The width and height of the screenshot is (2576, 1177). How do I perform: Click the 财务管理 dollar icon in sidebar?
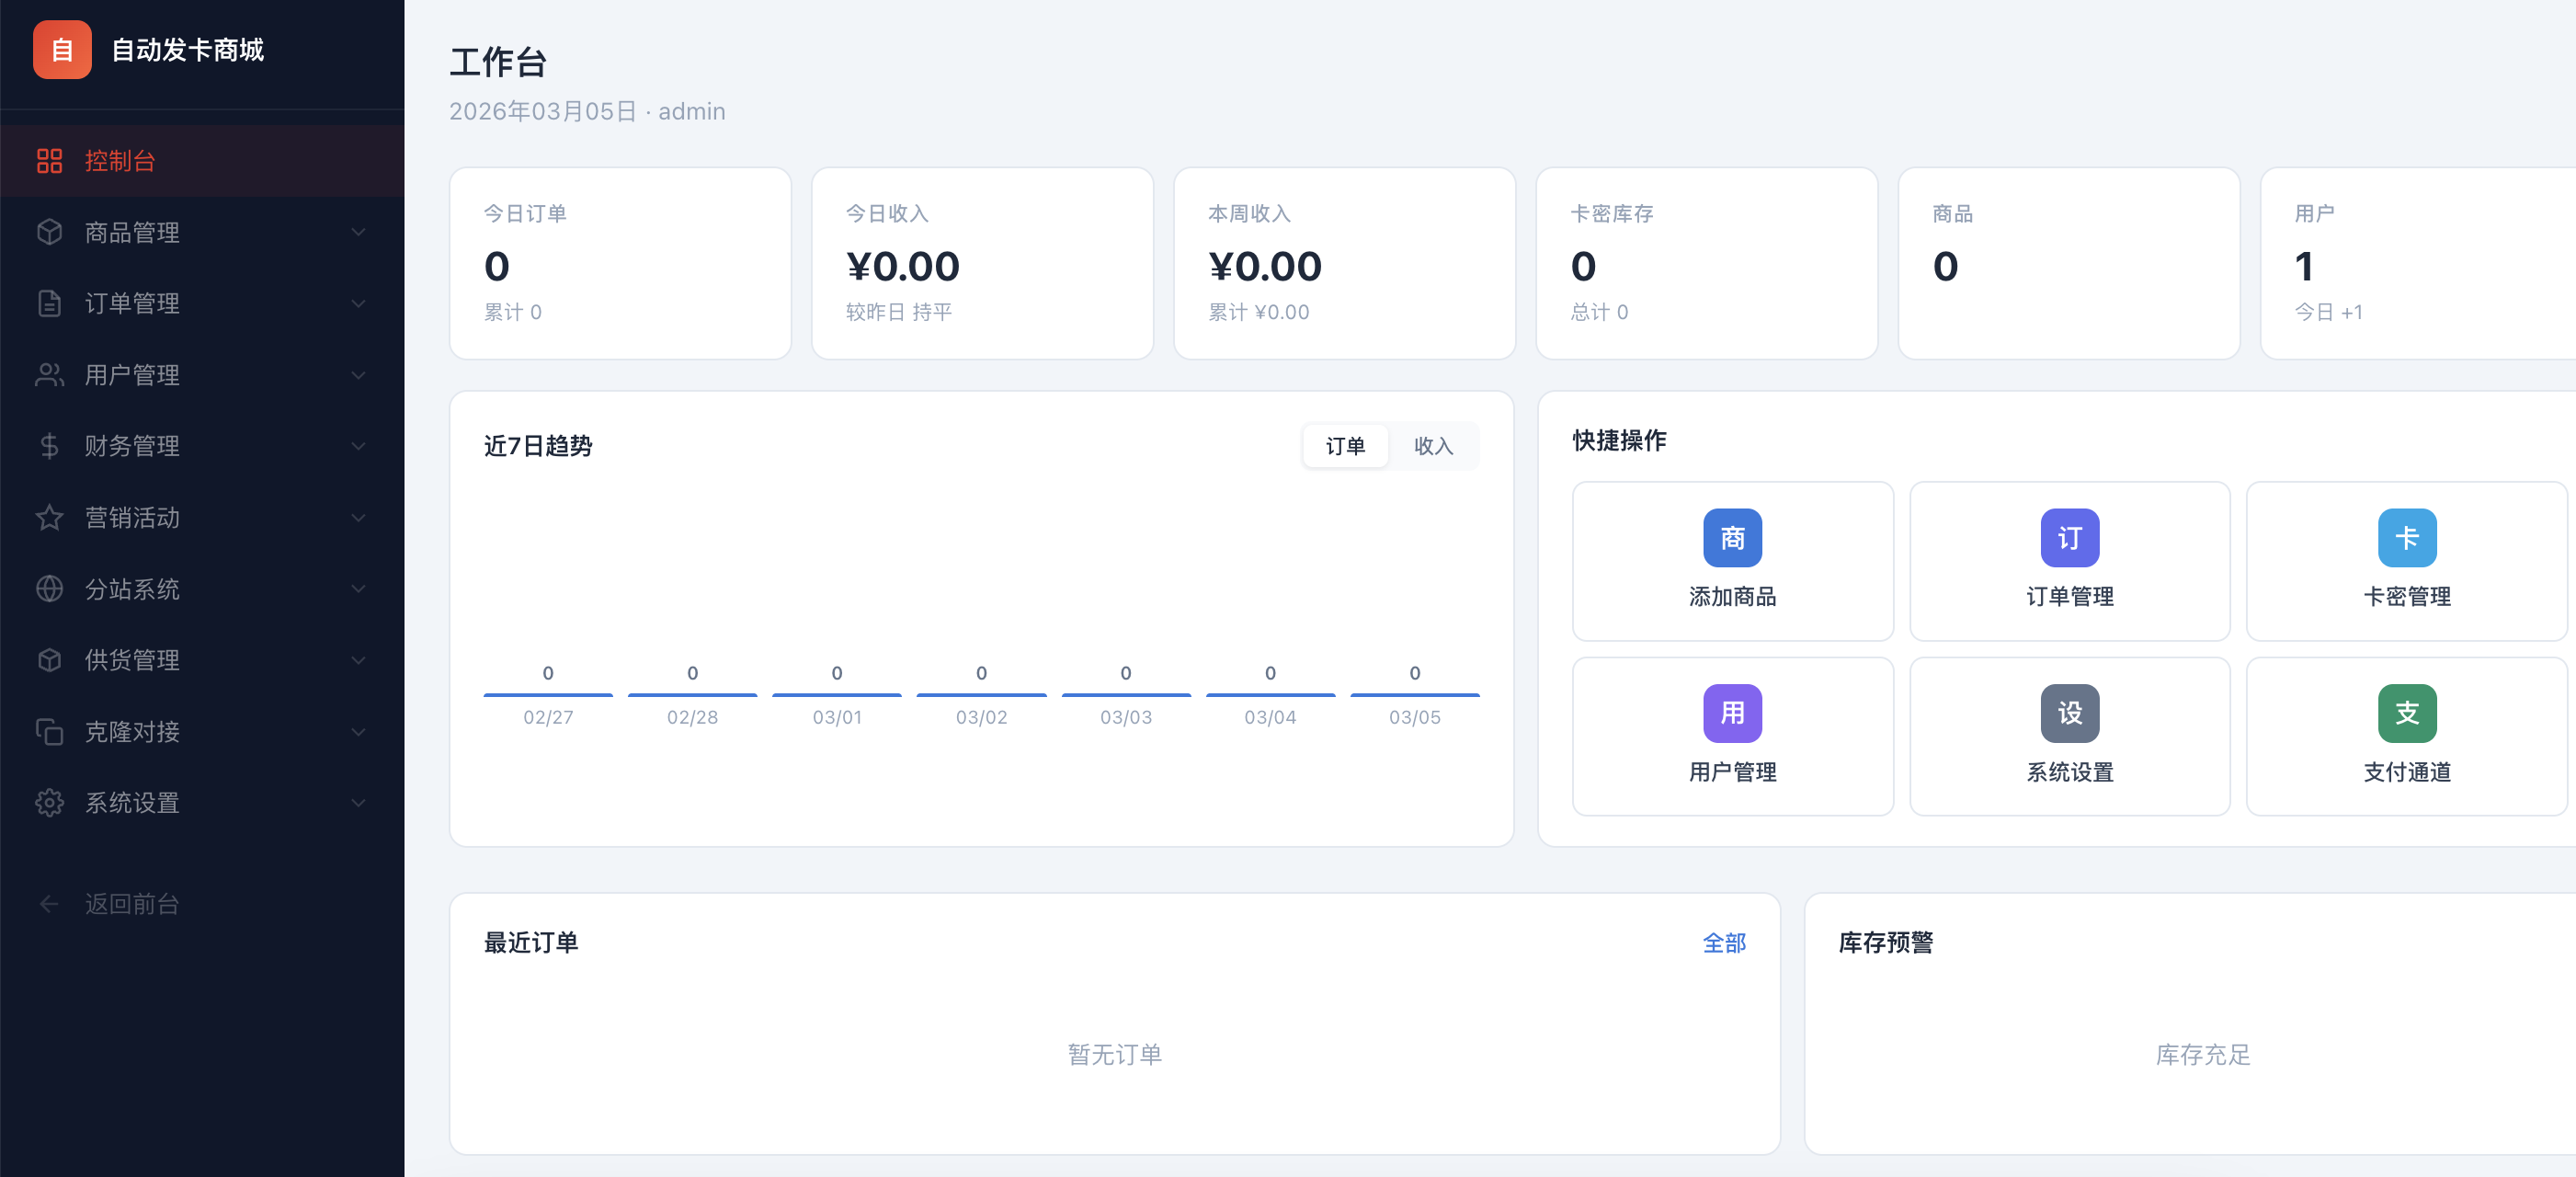point(49,446)
